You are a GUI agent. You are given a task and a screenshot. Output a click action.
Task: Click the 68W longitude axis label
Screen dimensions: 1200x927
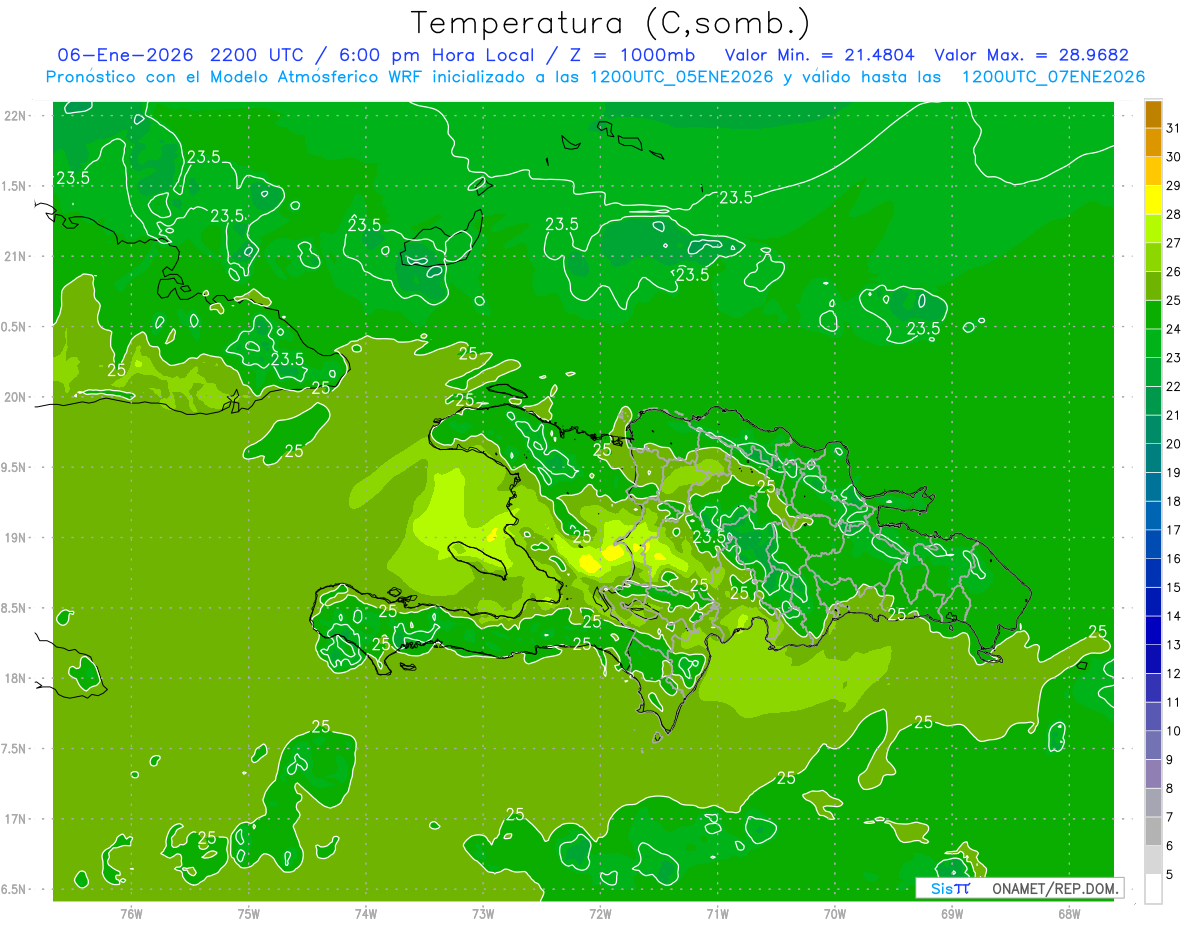(1069, 913)
